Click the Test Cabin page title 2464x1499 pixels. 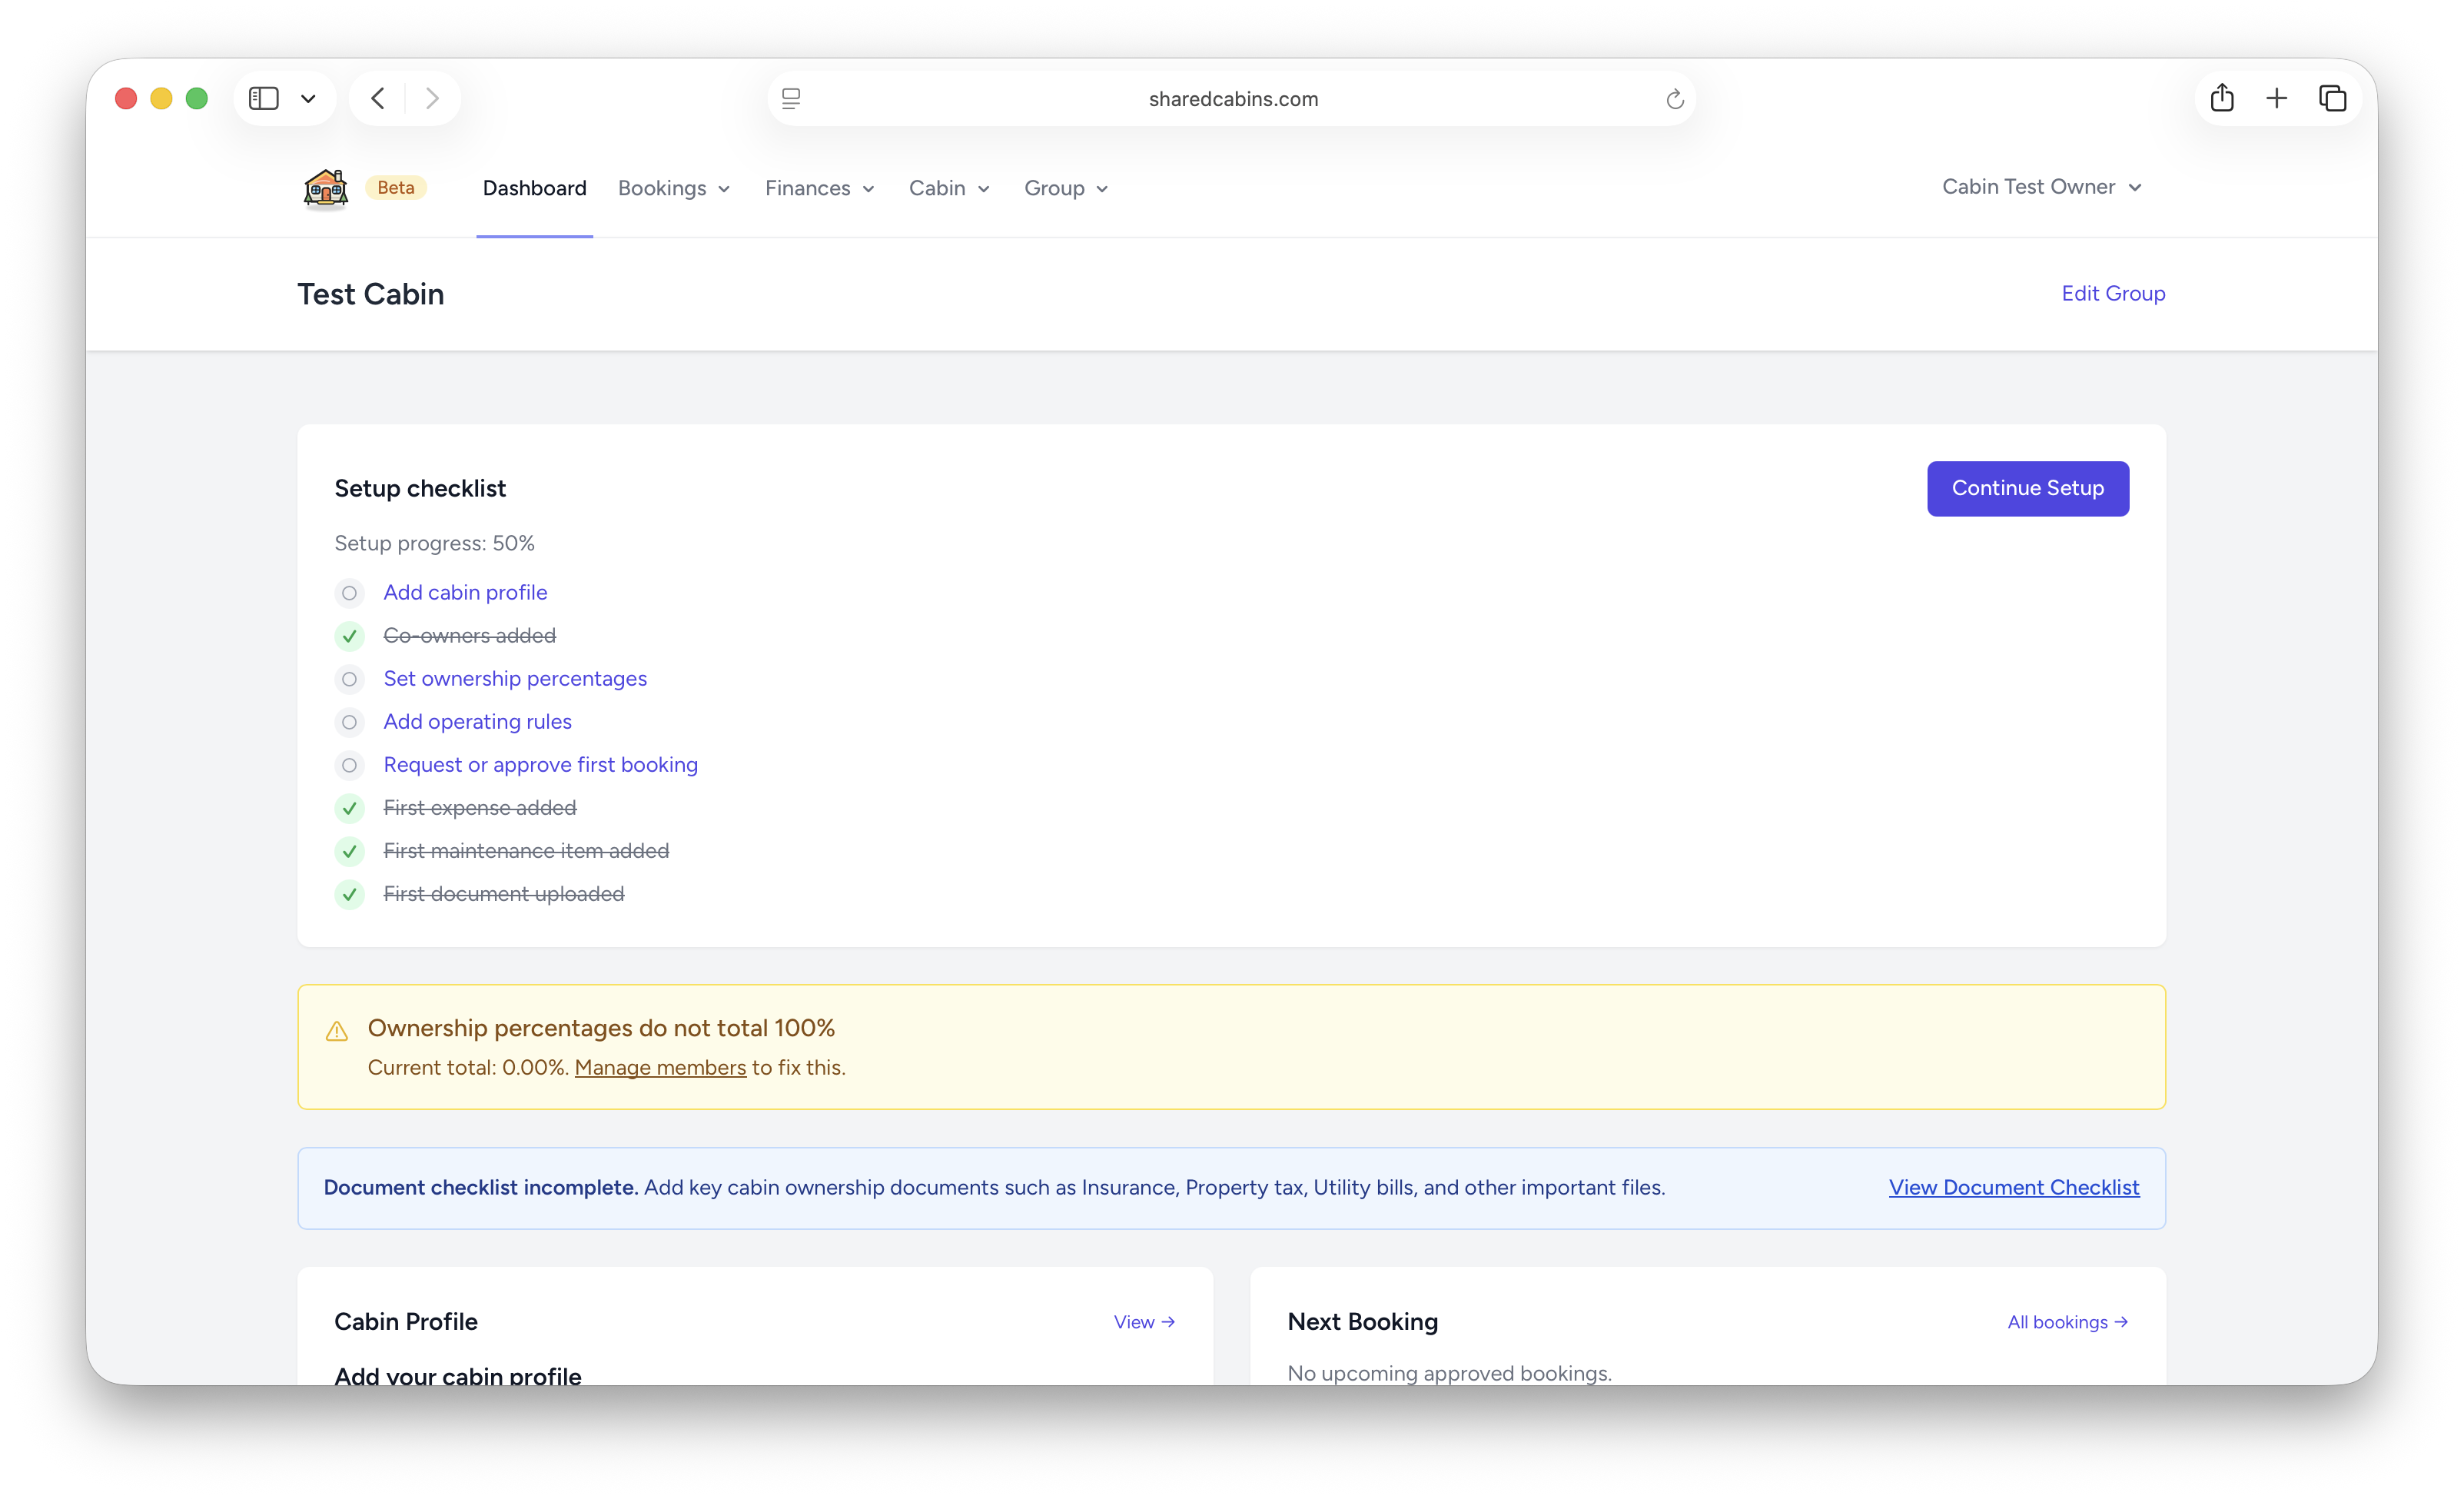point(370,294)
